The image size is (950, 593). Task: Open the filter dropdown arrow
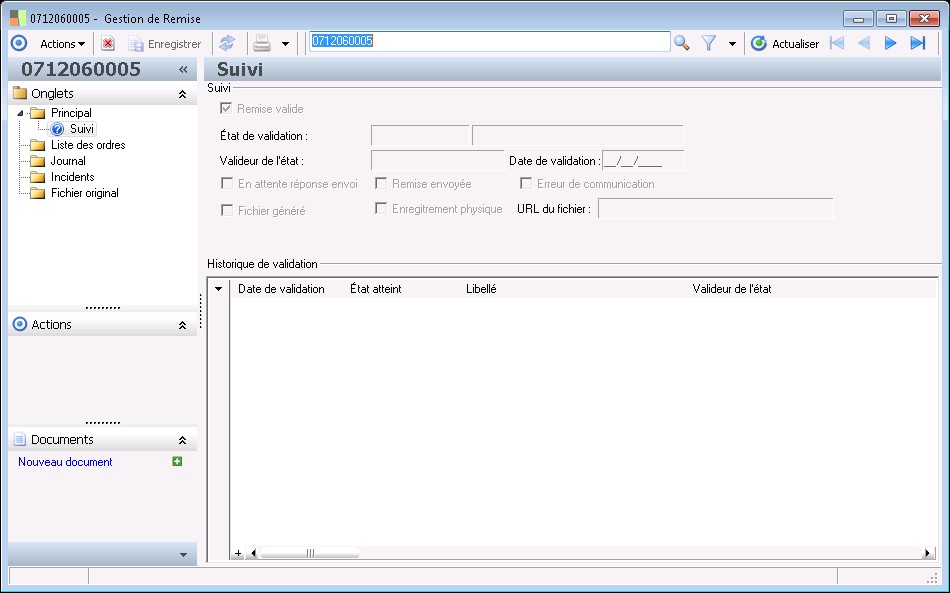click(x=732, y=44)
